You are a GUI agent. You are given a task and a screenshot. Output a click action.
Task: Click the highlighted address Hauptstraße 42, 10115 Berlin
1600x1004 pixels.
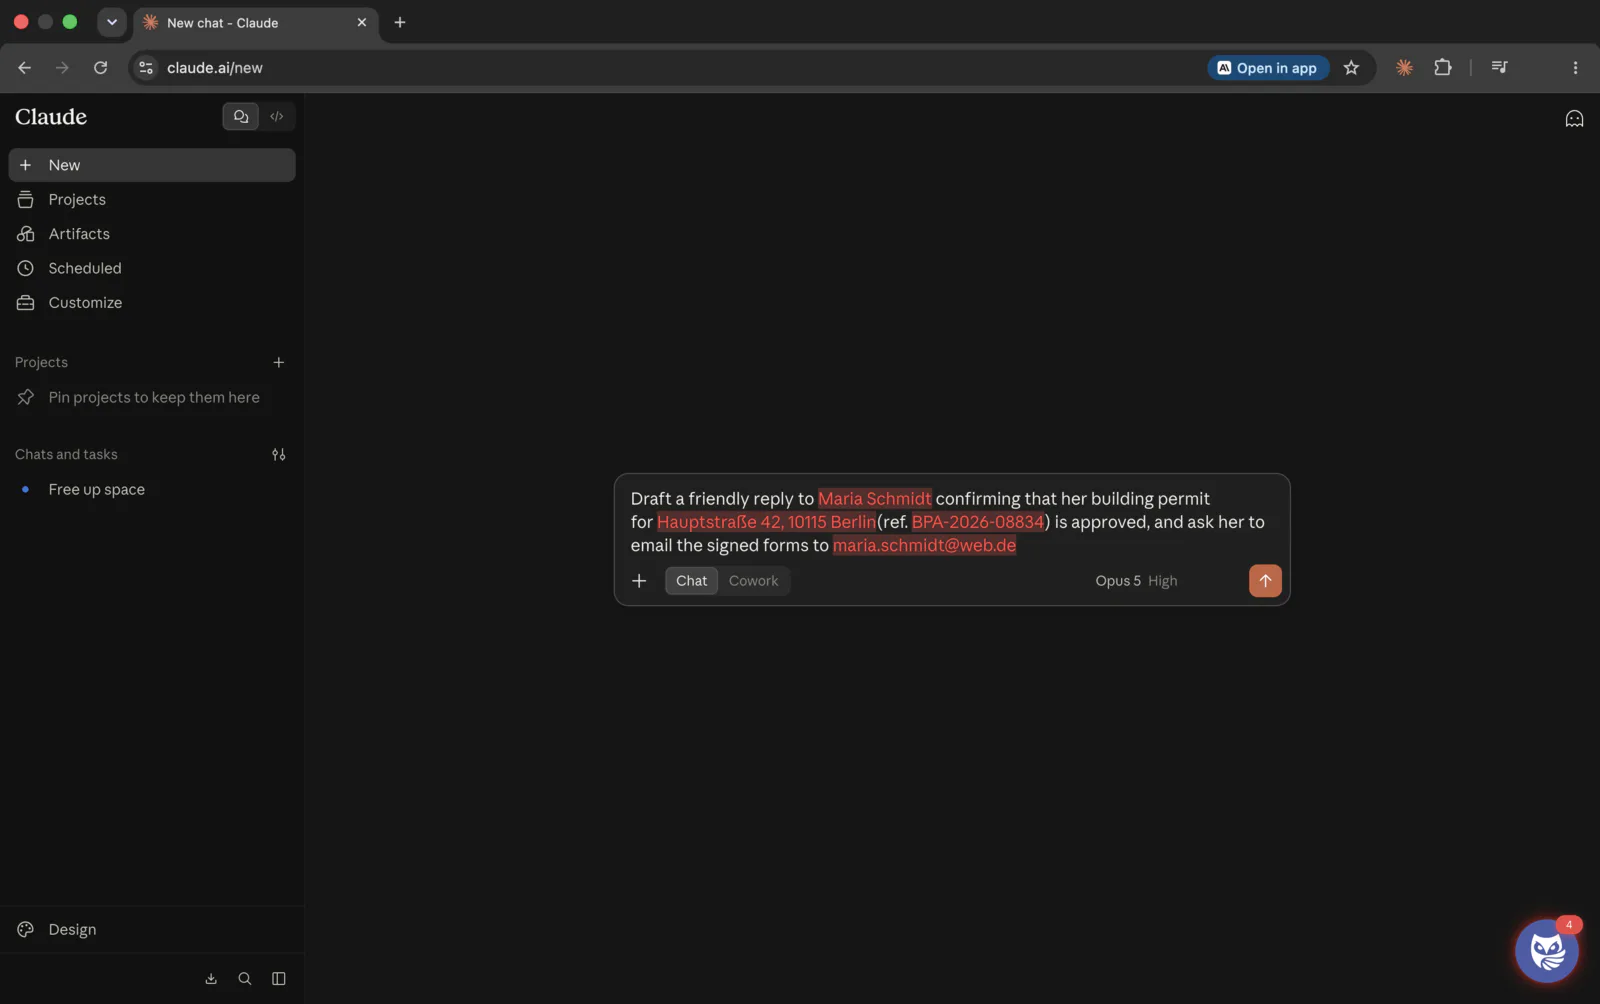pos(766,522)
